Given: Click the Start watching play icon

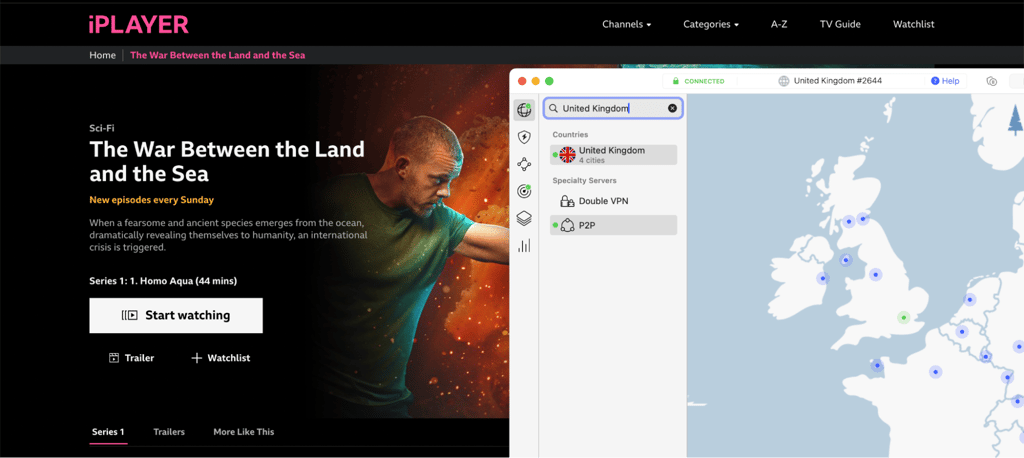Looking at the screenshot, I should [129, 316].
